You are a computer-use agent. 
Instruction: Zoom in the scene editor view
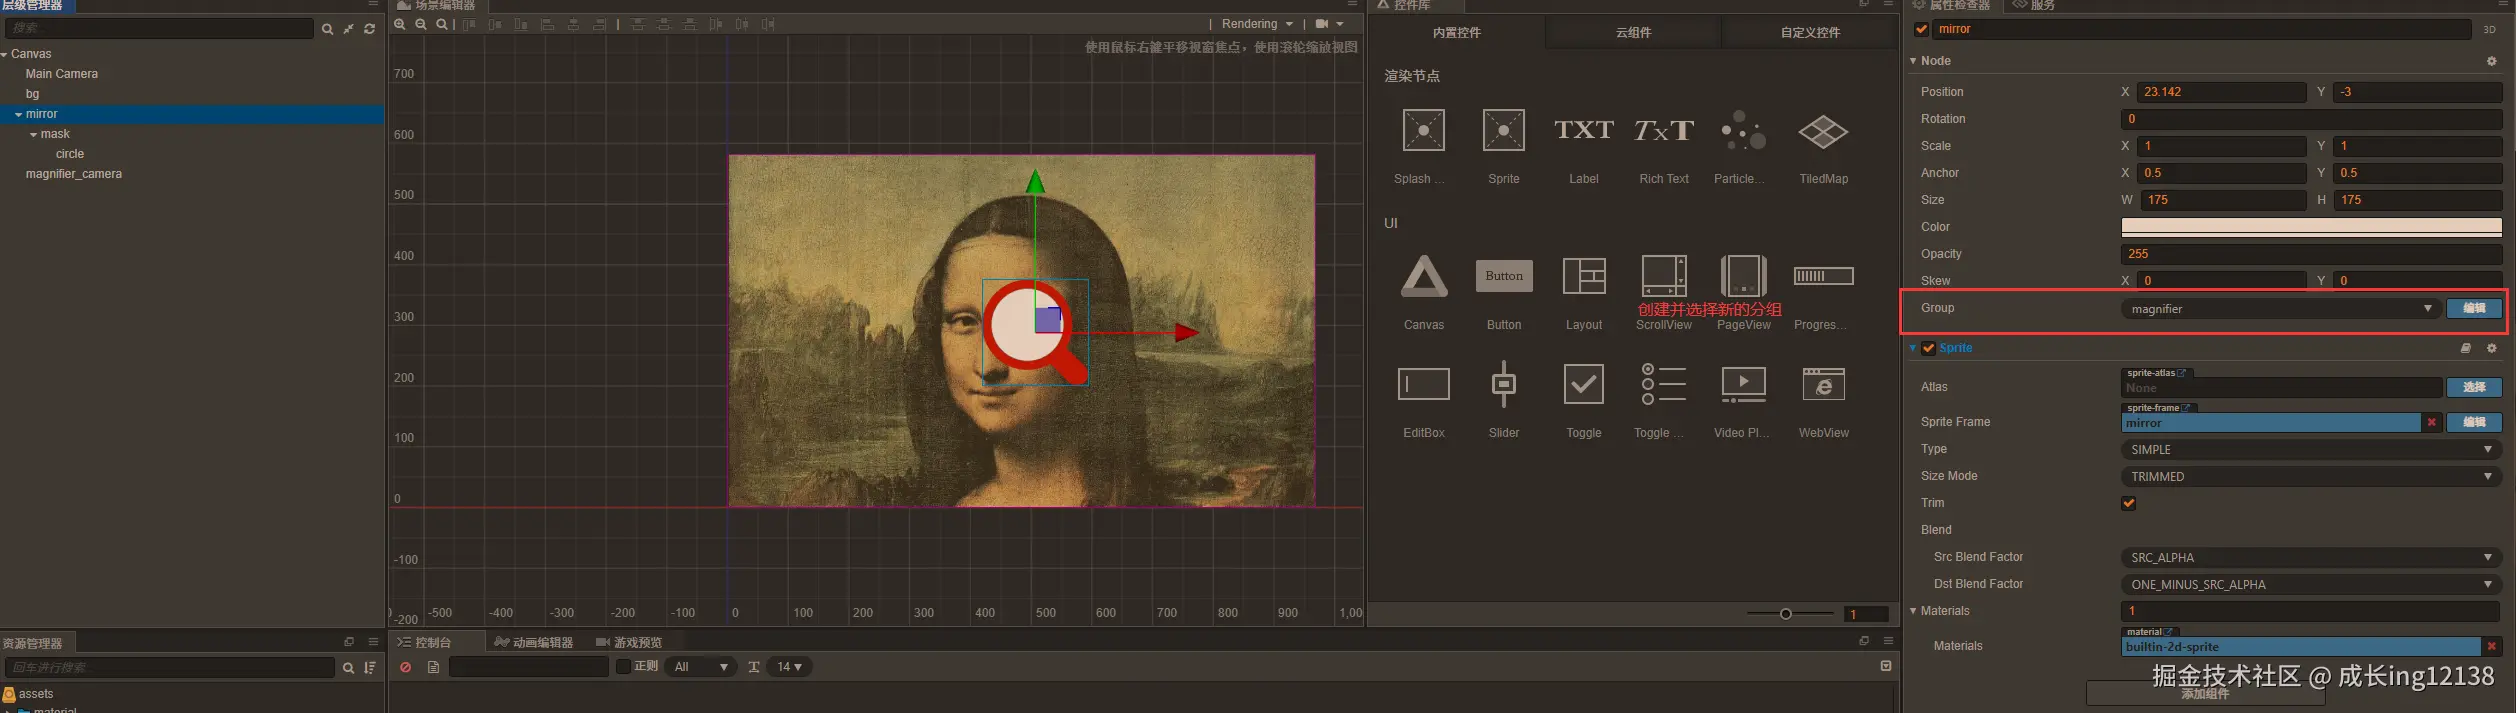[x=400, y=24]
